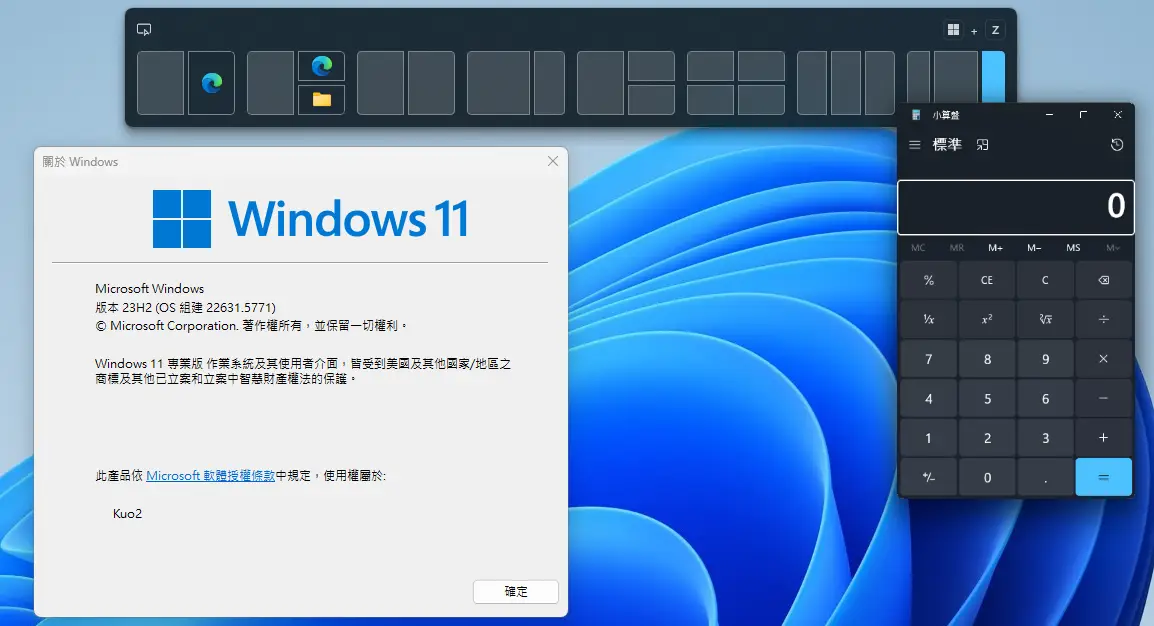Click the decimal point key
Image resolution: width=1154 pixels, height=626 pixels.
(x=1045, y=477)
